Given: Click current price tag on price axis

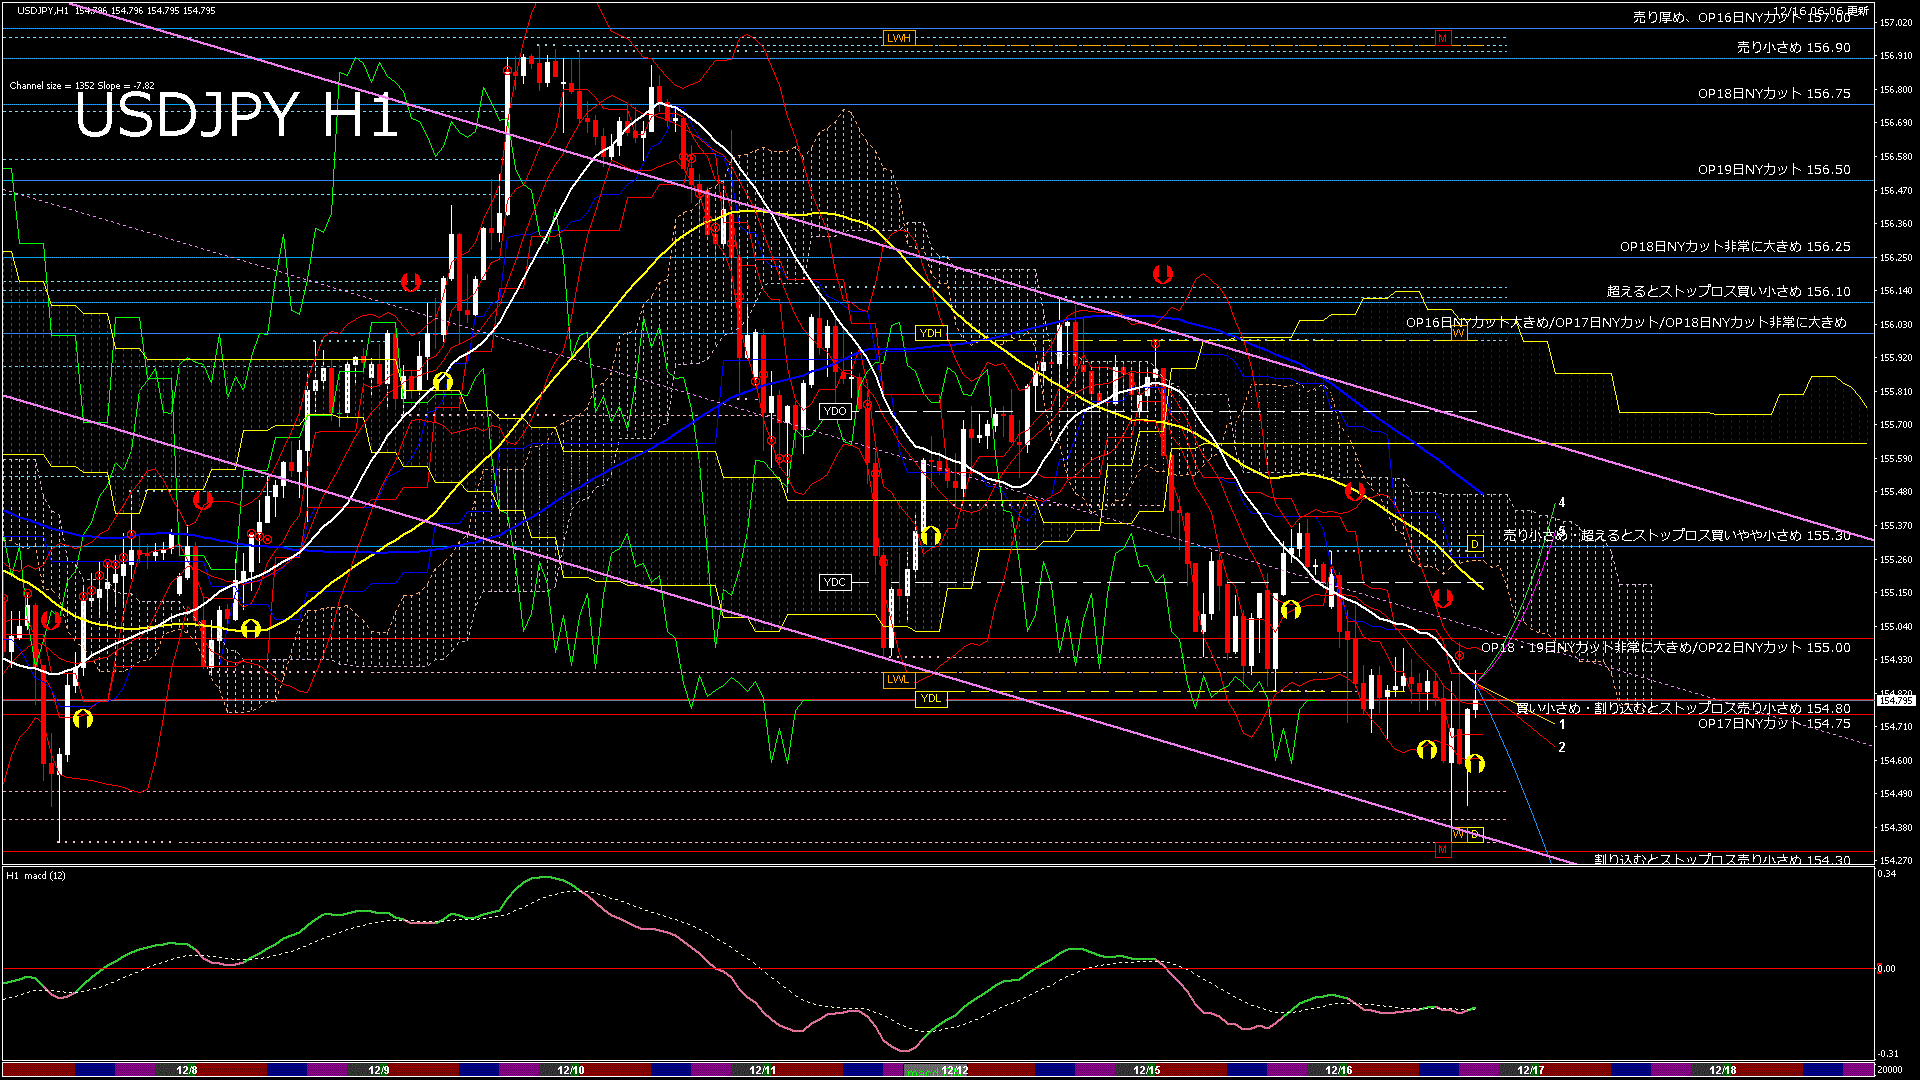Looking at the screenshot, I should pos(1896,700).
